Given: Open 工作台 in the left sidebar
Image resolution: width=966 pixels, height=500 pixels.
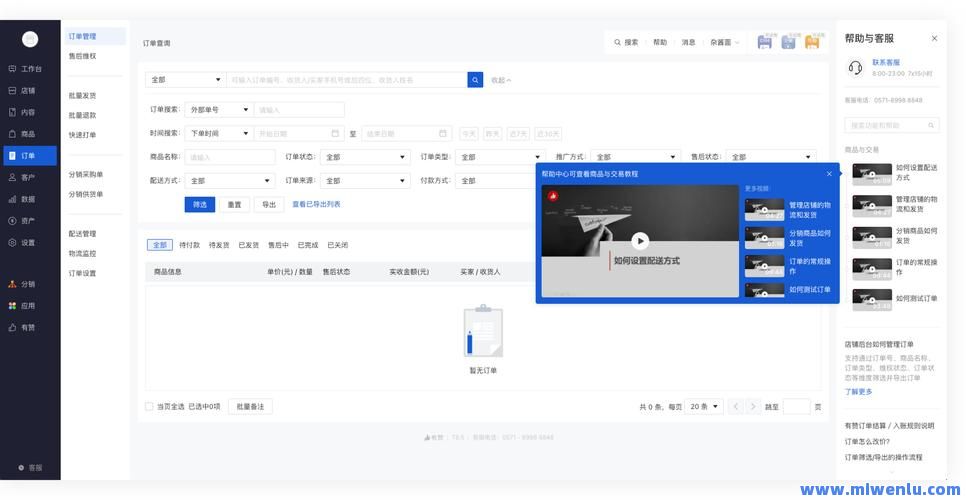Looking at the screenshot, I should pos(30,69).
